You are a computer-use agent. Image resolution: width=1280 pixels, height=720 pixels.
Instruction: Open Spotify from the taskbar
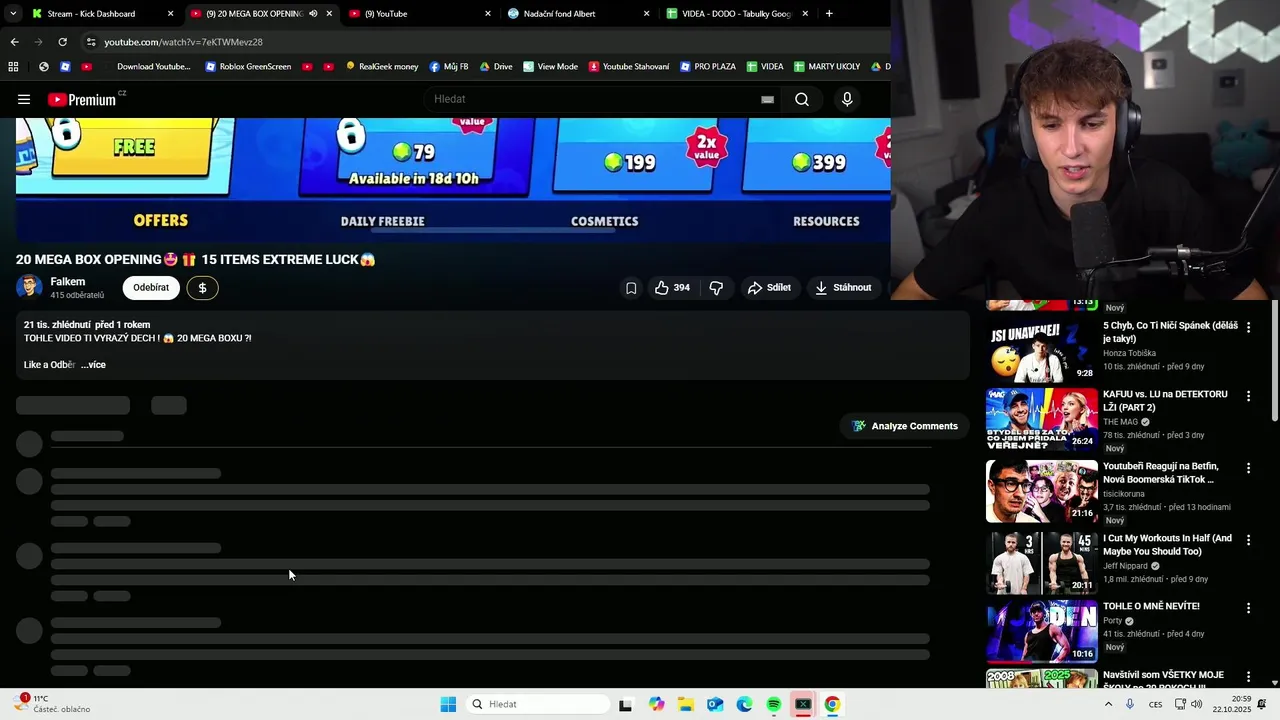pos(774,704)
